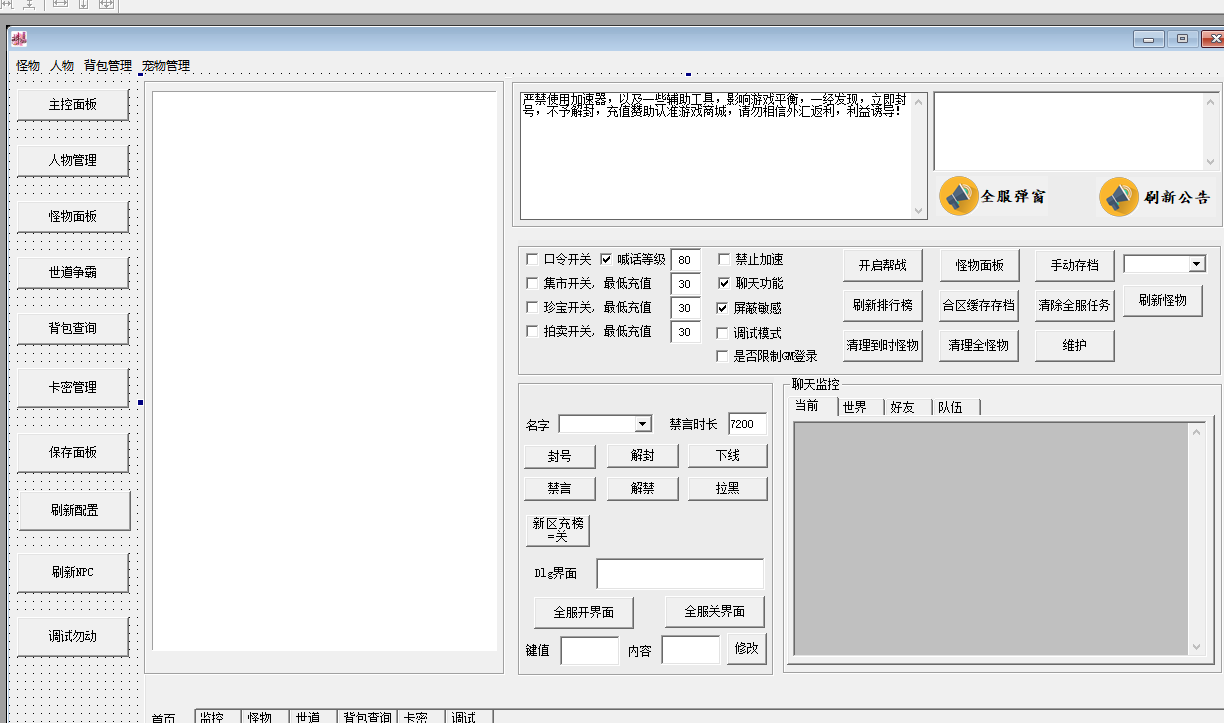Enable the 口令开关 checkbox

[532, 259]
